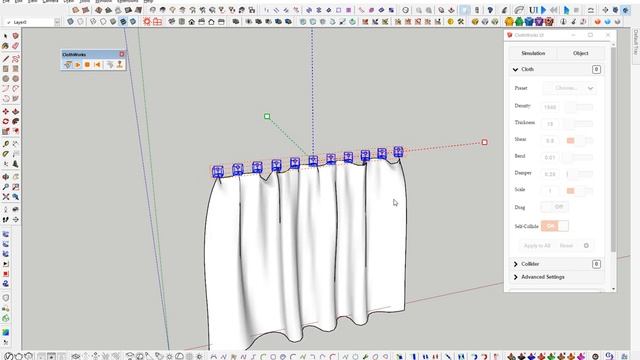Image resolution: width=640 pixels, height=360 pixels.
Task: Select the Freehand drawing tool
Action: pos(16,59)
